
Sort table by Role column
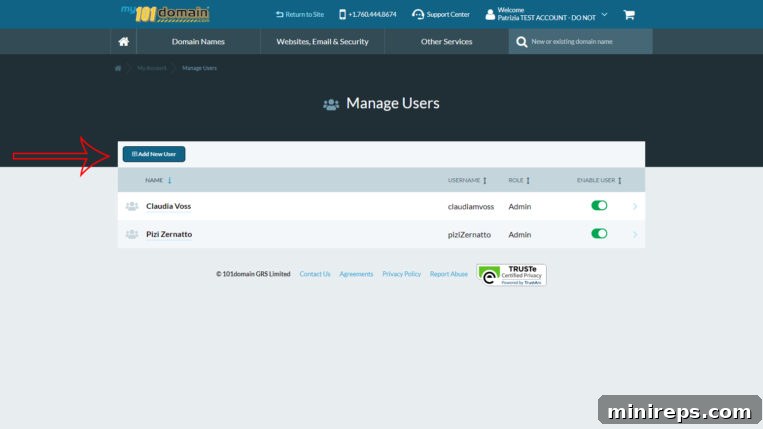(519, 180)
